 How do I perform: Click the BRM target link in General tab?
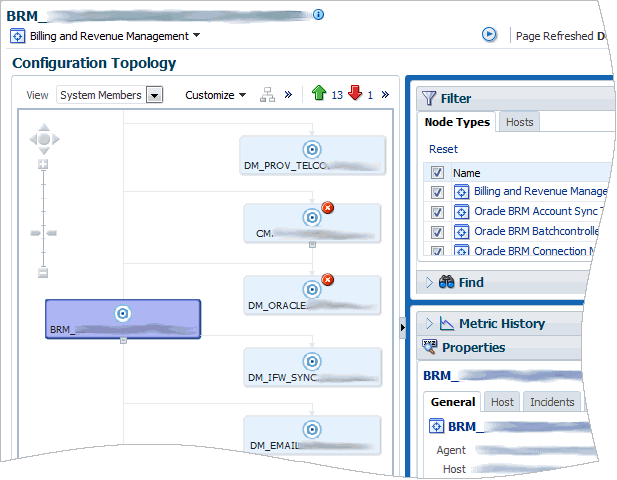pos(519,426)
